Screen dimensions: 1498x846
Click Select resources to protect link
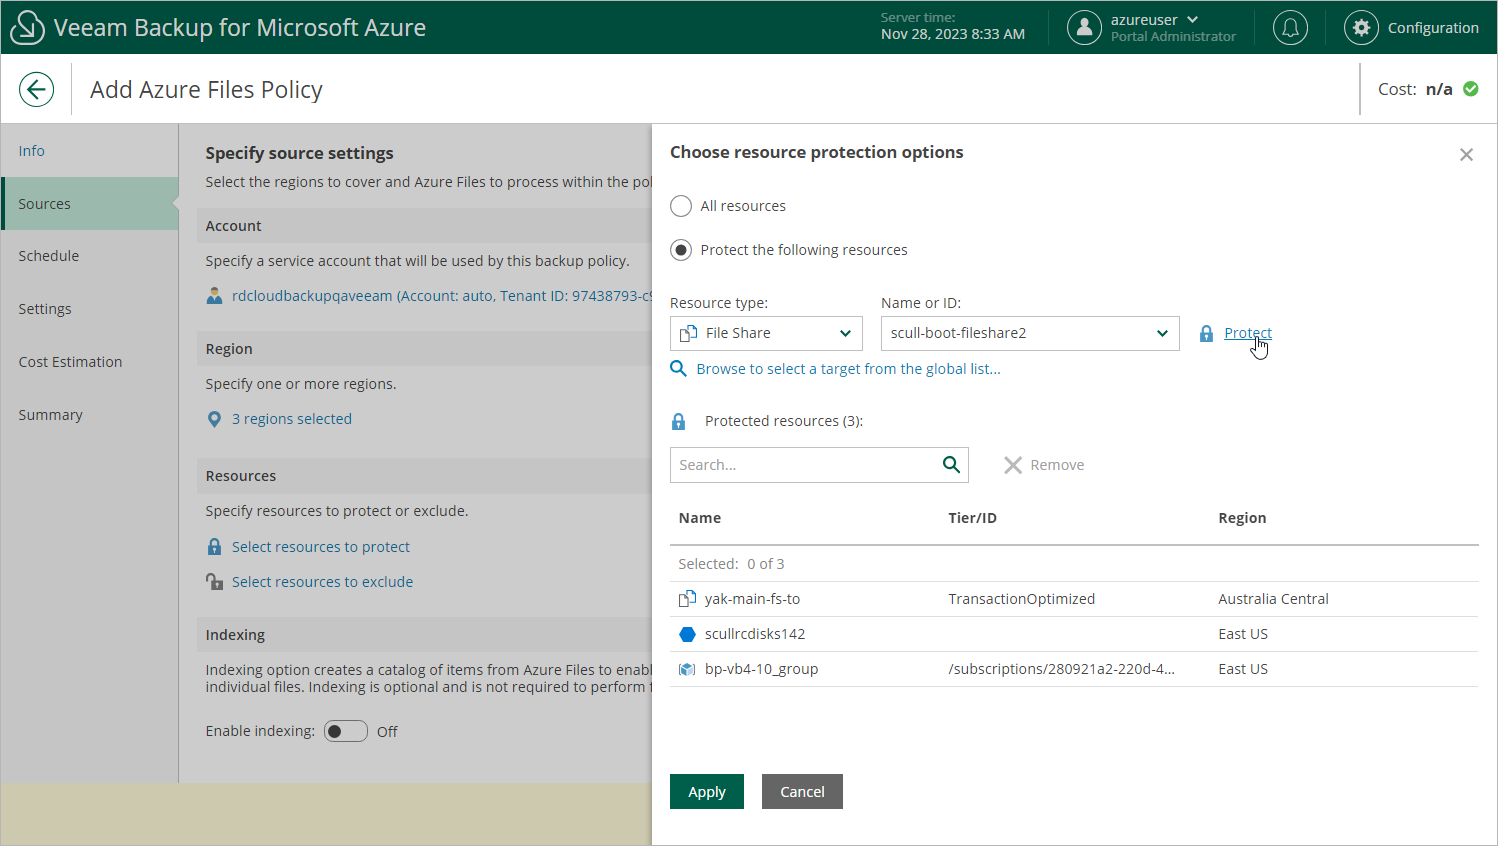pos(321,547)
